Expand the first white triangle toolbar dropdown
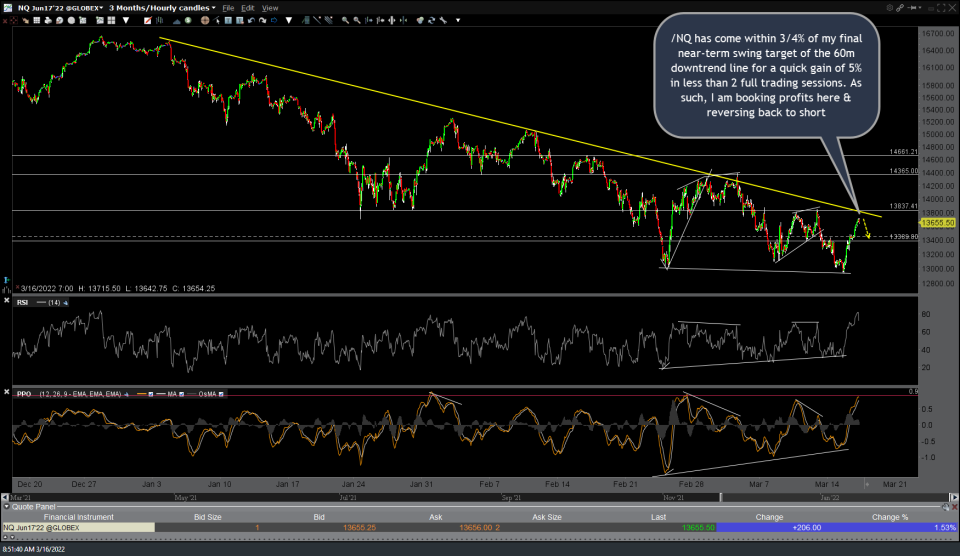Viewport: 960px width, 556px height. (126, 20)
